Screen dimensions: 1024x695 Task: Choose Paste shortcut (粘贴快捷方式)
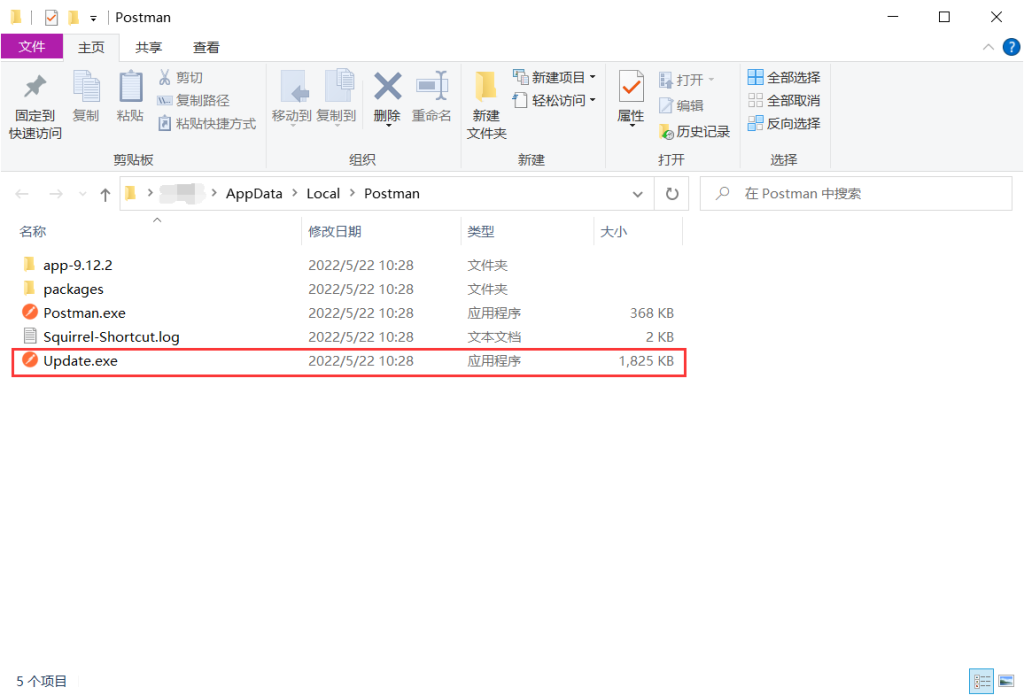click(207, 123)
